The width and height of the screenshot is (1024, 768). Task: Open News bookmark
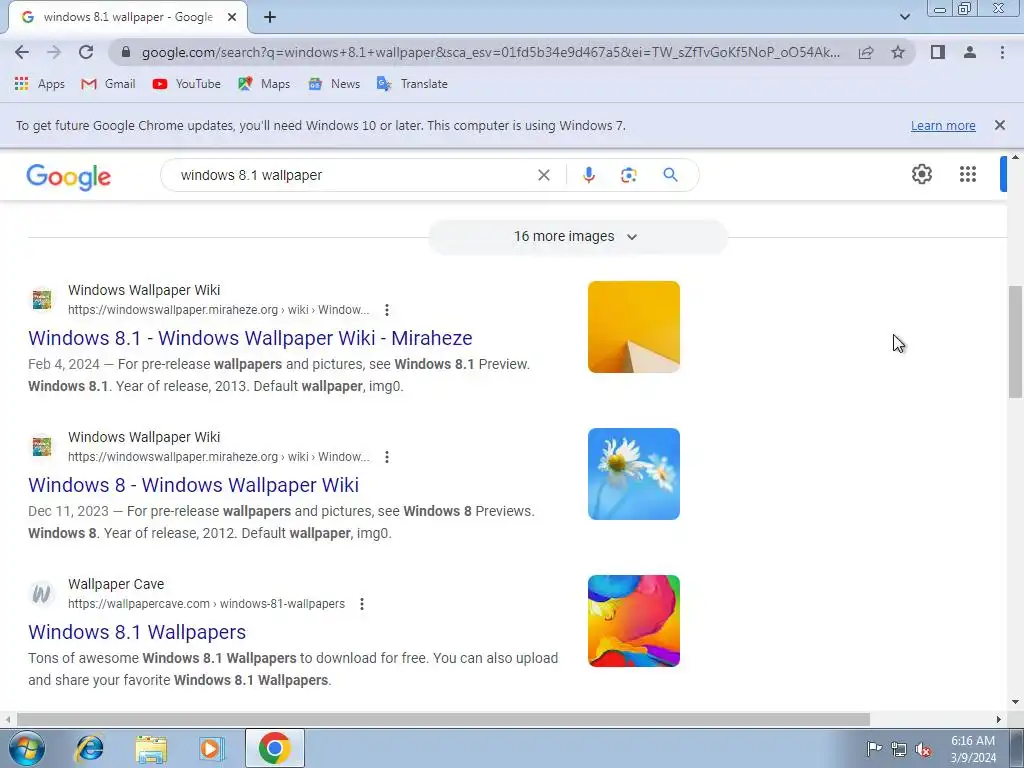tap(334, 84)
